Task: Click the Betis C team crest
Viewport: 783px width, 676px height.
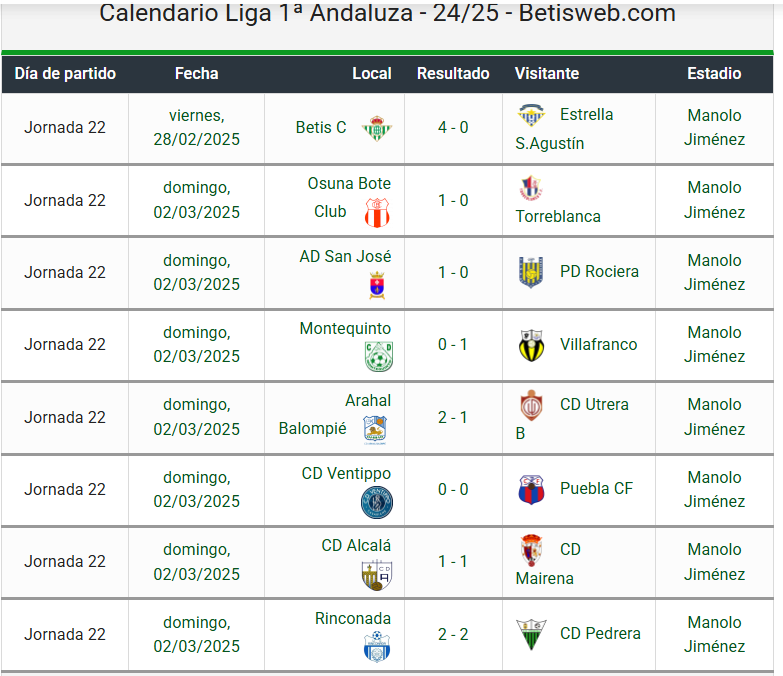Action: pyautogui.click(x=377, y=128)
